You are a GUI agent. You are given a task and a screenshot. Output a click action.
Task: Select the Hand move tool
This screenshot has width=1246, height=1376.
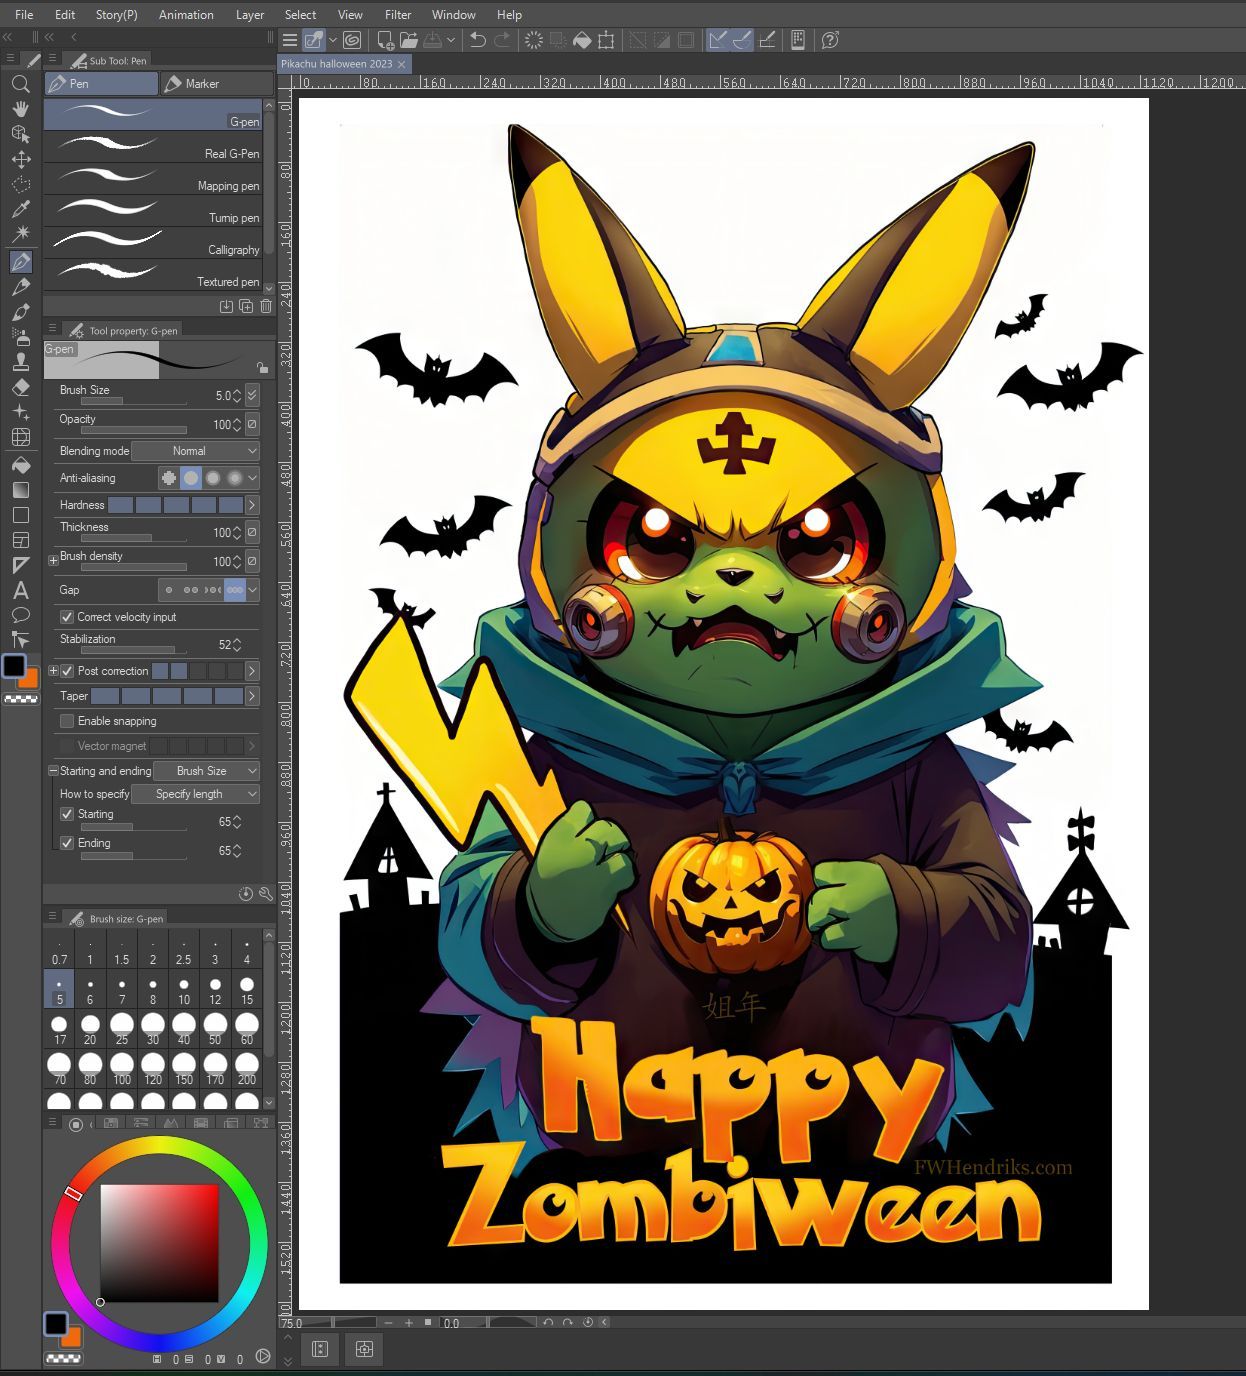pos(20,109)
